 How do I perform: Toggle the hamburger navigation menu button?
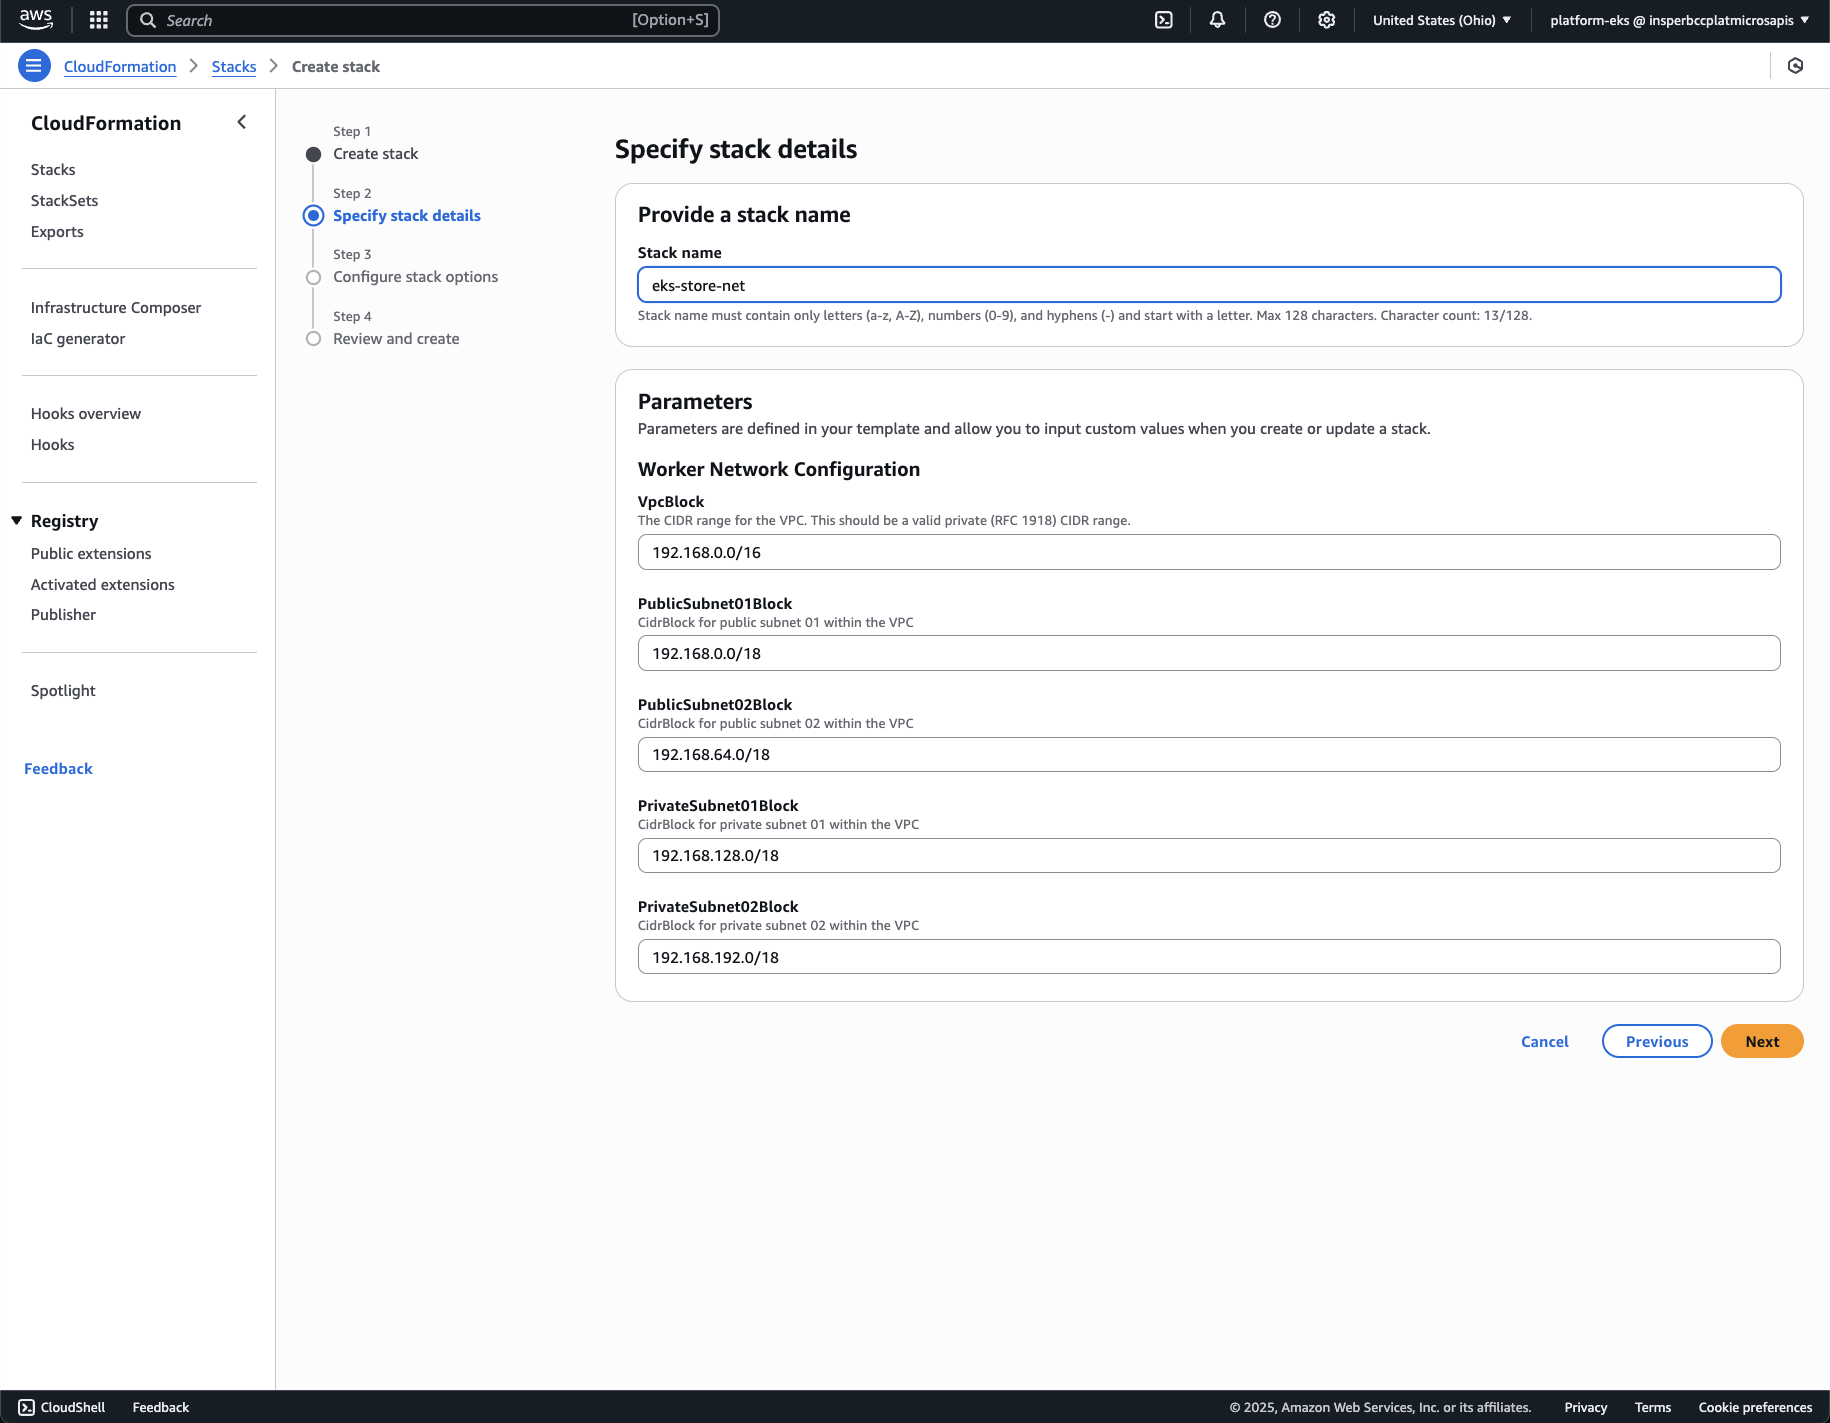[x=34, y=66]
